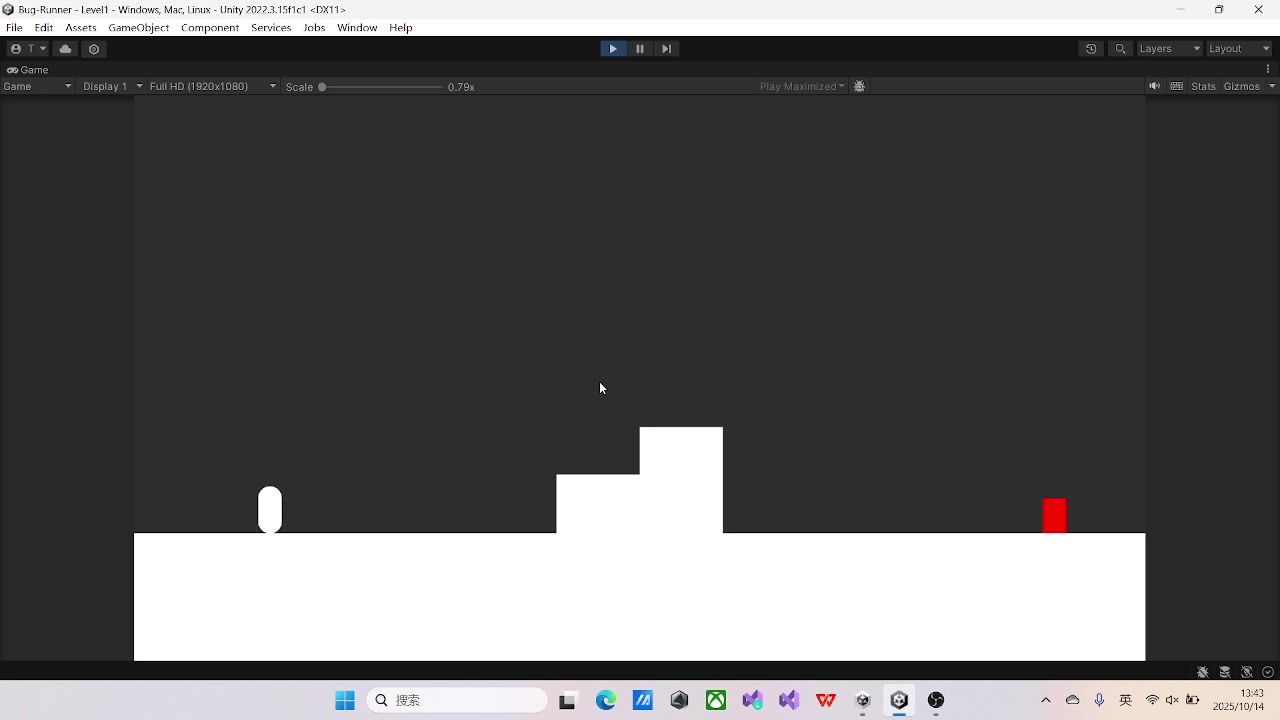The width and height of the screenshot is (1280, 720).
Task: Open Unity Version Control hexagon icon
Action: (x=94, y=49)
